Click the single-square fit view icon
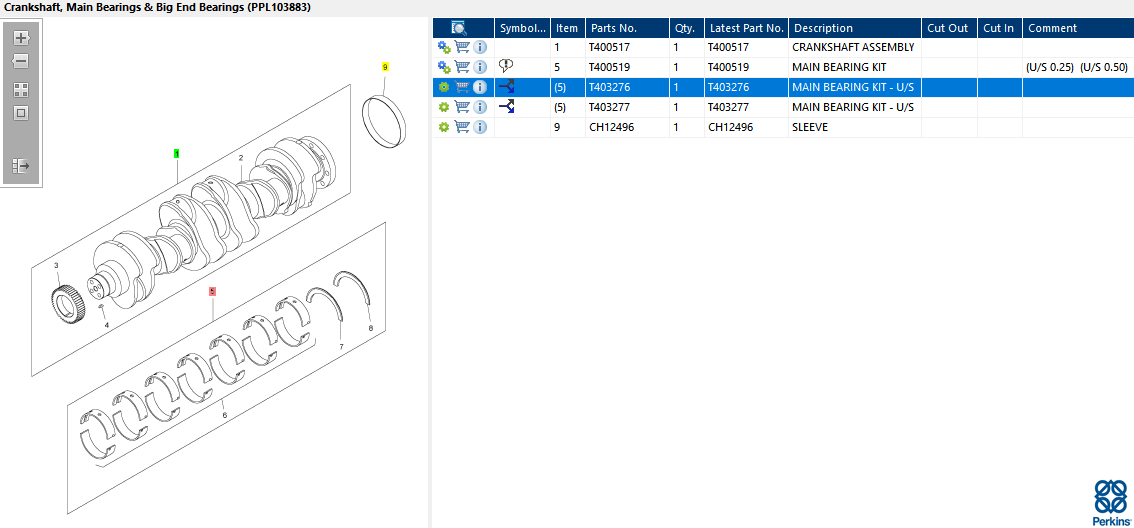This screenshot has width=1134, height=528. tap(21, 113)
